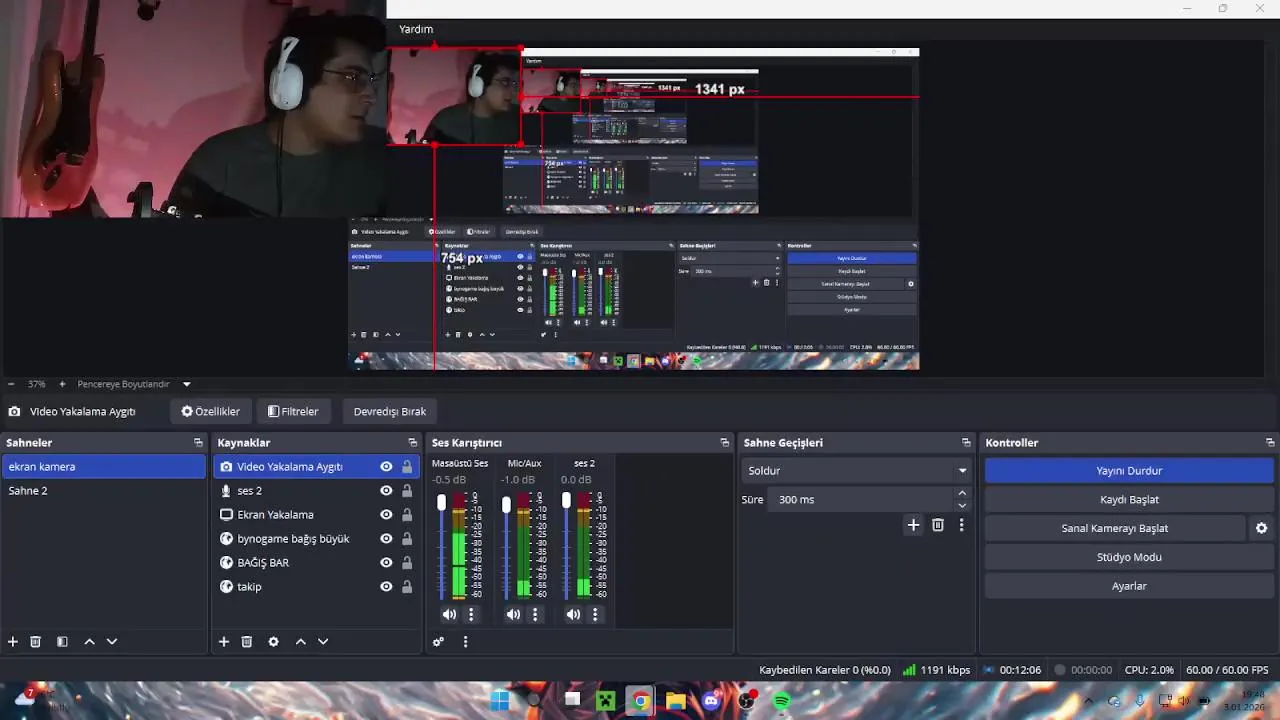Select the Sahne 2 scene
The height and width of the screenshot is (720, 1280).
point(104,490)
